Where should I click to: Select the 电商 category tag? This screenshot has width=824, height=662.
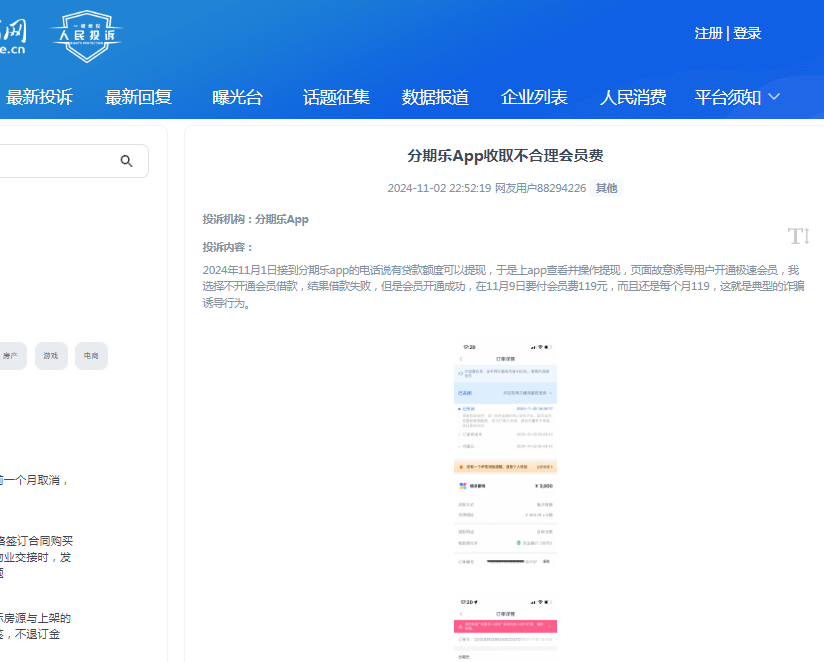(91, 356)
